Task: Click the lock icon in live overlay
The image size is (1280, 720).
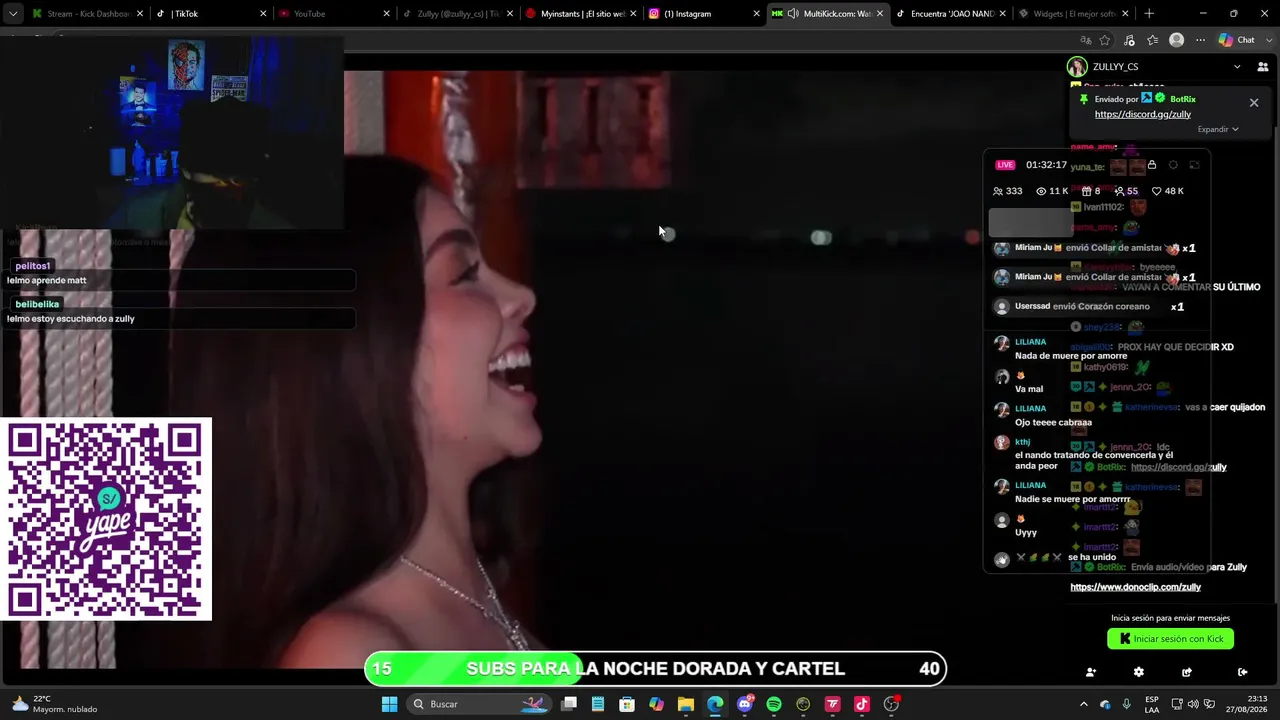Action: coord(1152,165)
